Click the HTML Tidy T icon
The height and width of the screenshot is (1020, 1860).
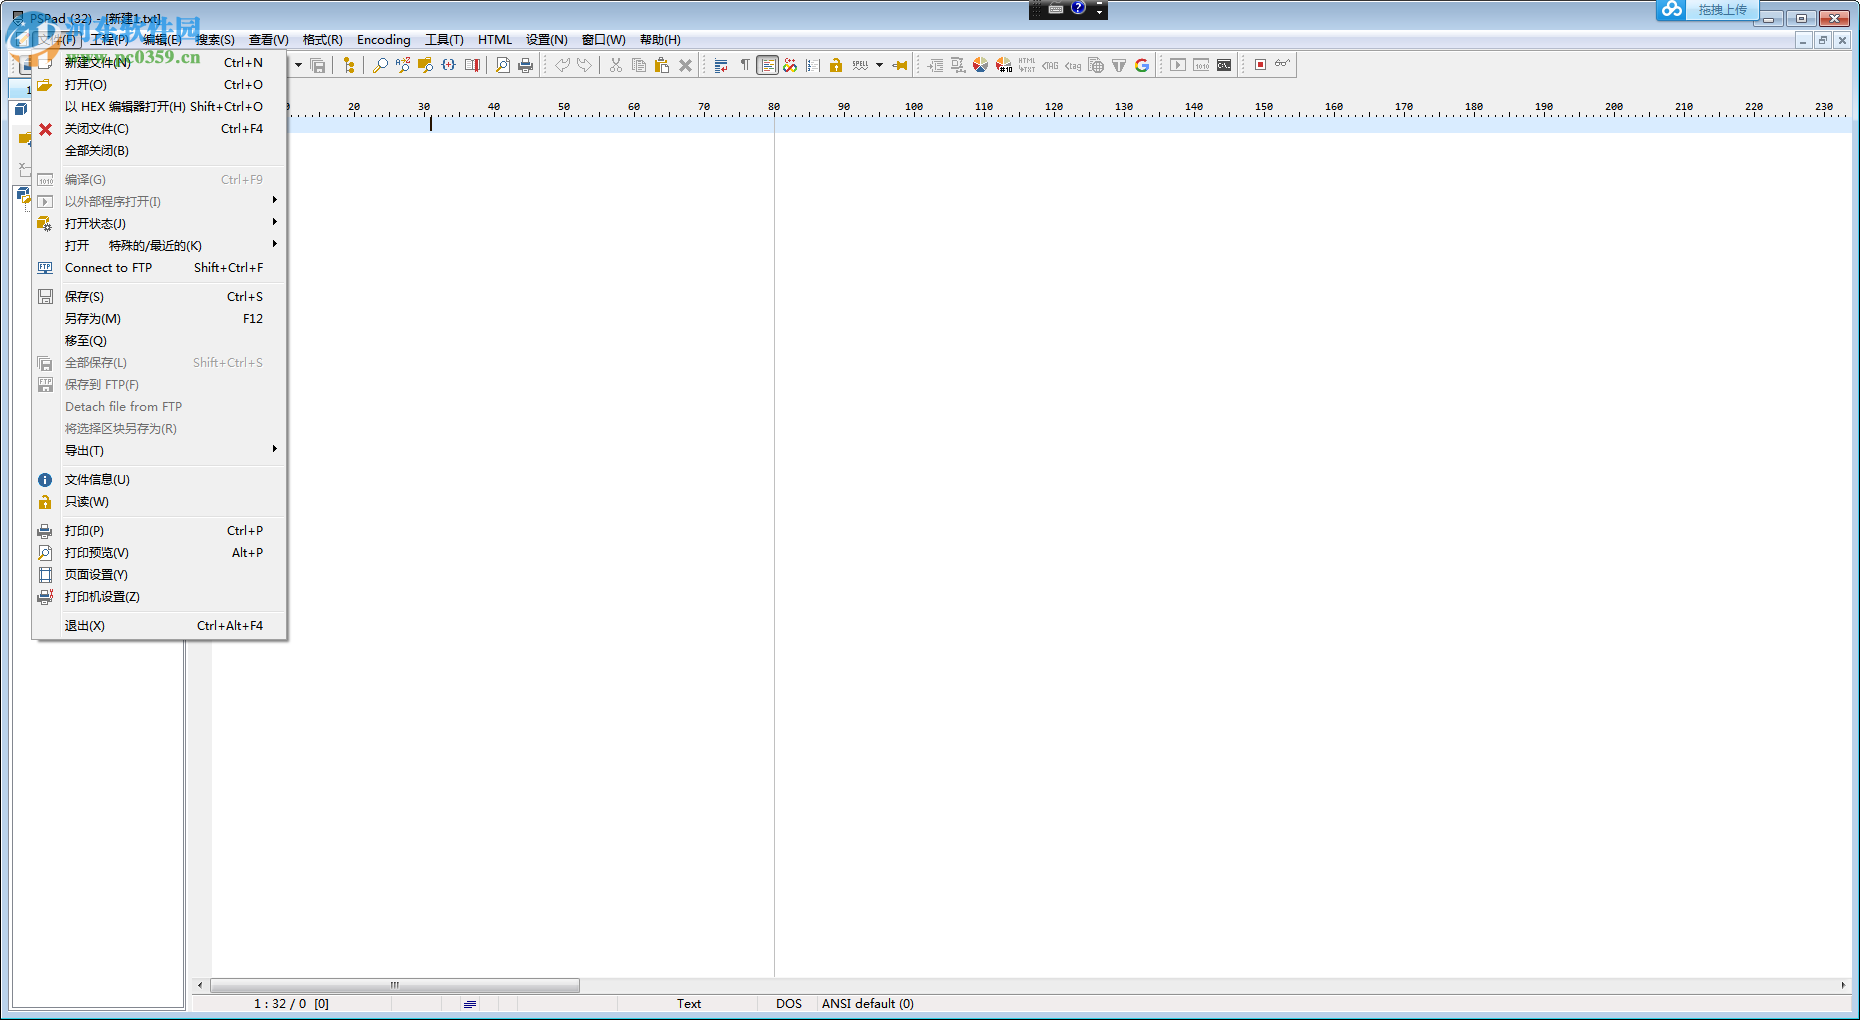tap(1119, 66)
